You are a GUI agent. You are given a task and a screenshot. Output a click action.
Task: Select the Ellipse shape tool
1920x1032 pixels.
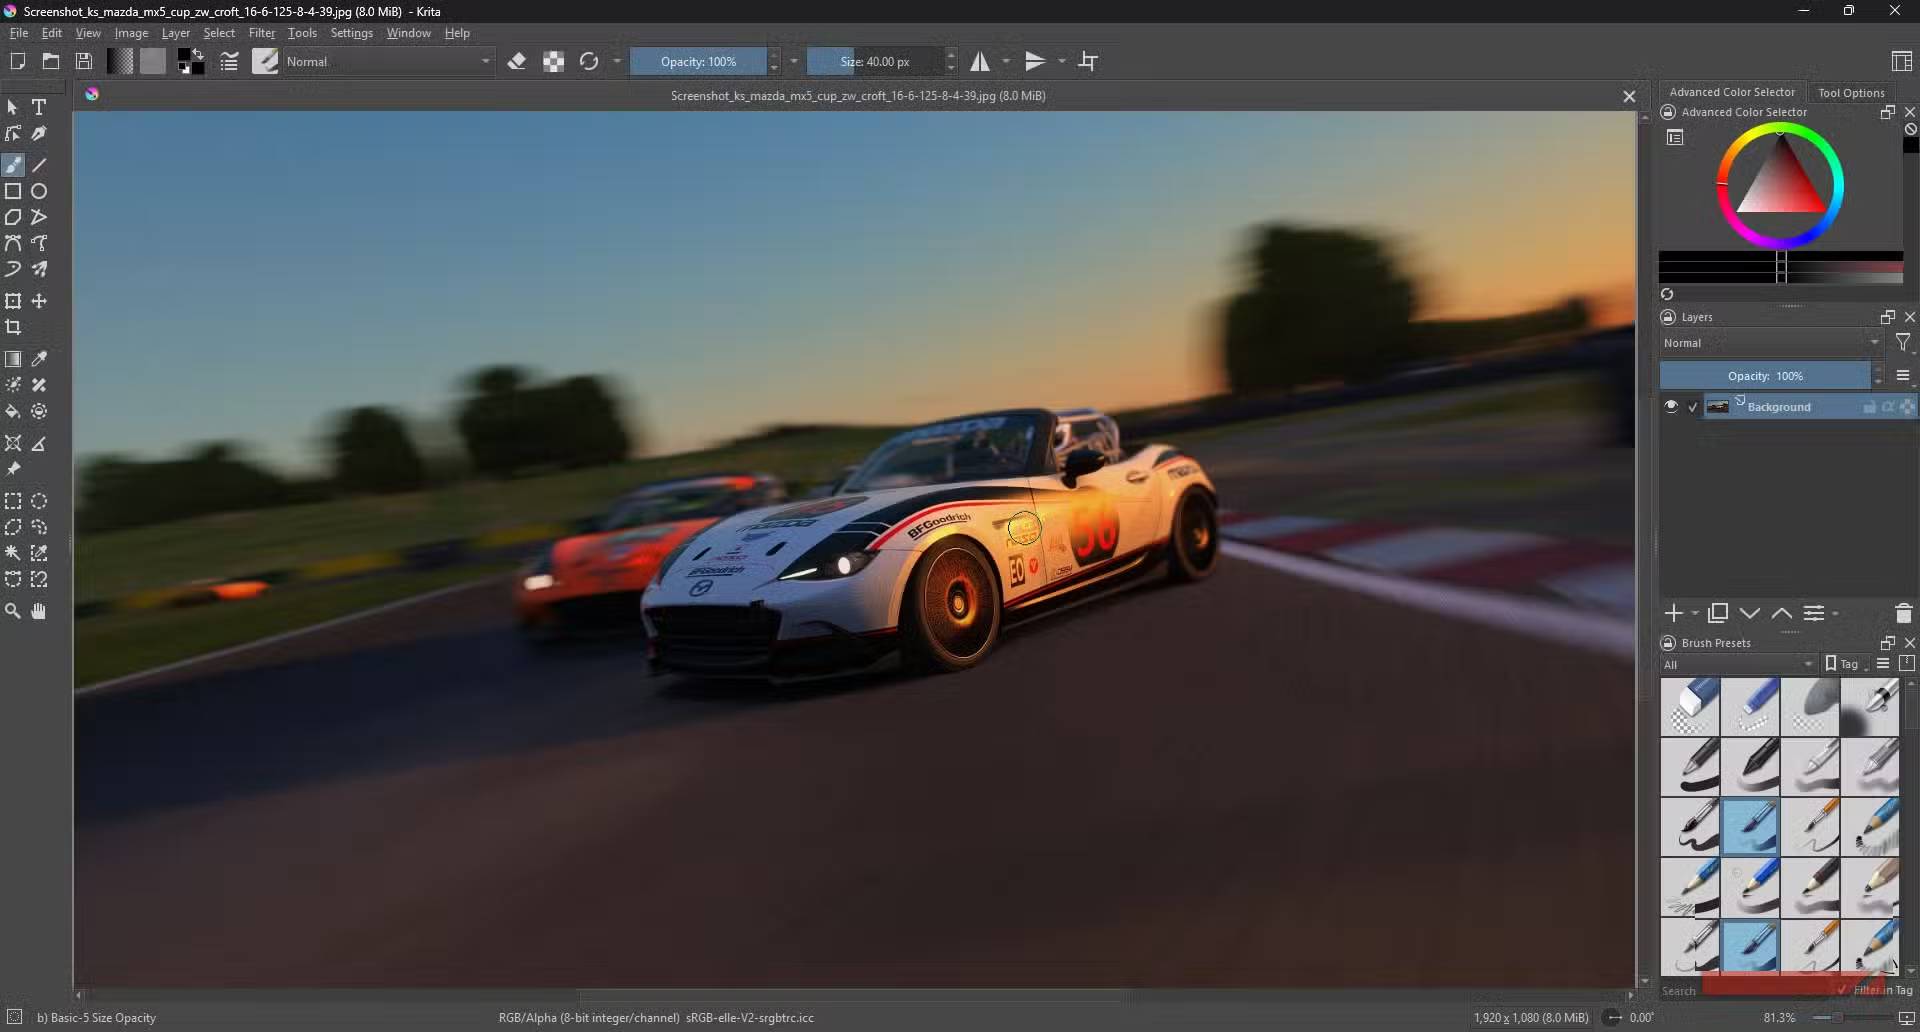[x=39, y=191]
